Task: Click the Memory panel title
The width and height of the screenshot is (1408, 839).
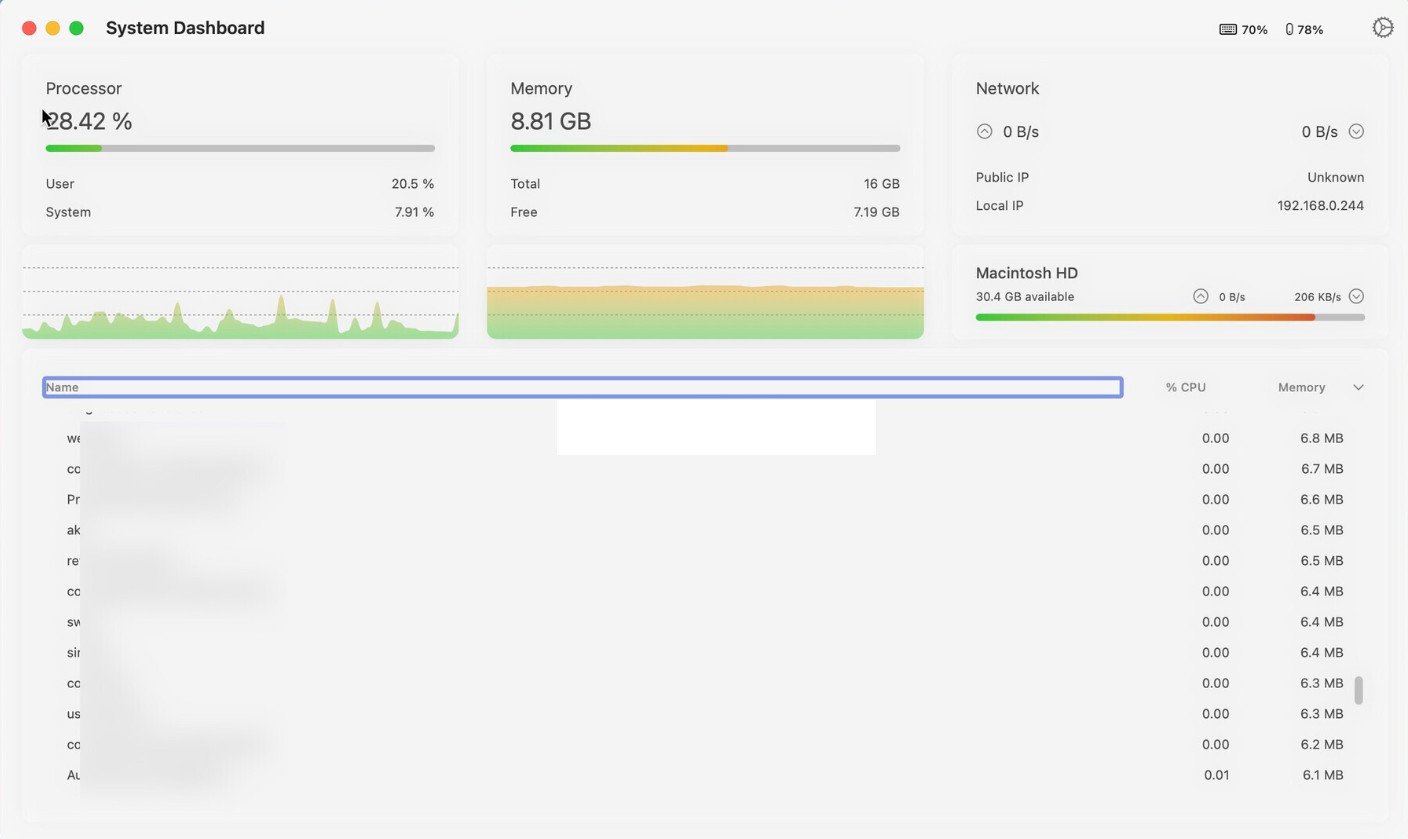Action: [x=541, y=88]
